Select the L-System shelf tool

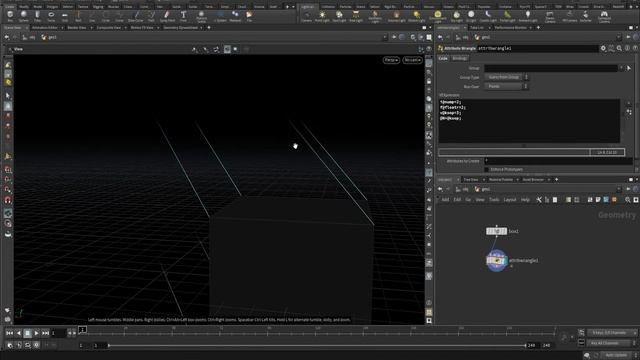tap(220, 16)
